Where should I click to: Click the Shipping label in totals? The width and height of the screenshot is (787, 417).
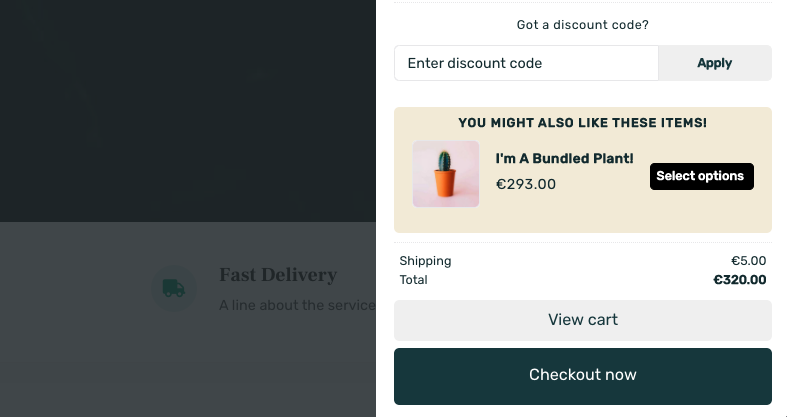click(425, 261)
